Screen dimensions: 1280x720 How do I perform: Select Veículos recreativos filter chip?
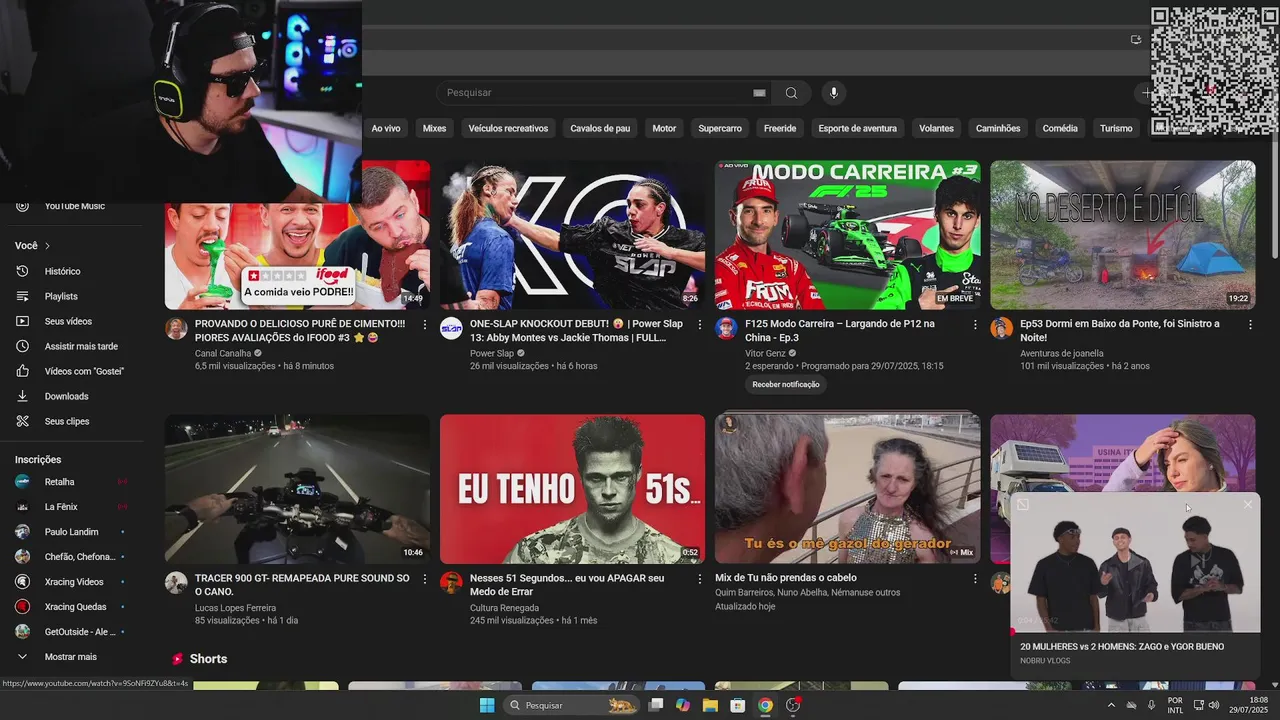click(508, 128)
